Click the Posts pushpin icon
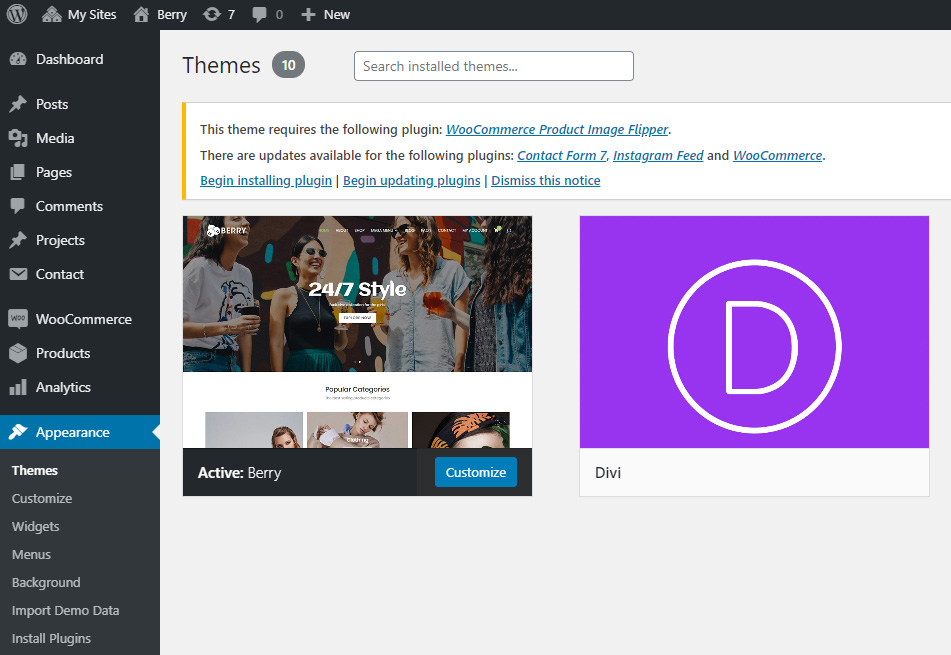 18,104
